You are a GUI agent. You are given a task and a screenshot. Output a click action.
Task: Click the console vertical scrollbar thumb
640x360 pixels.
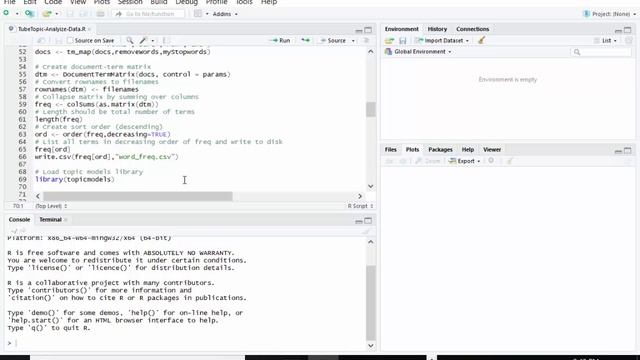coord(371,303)
